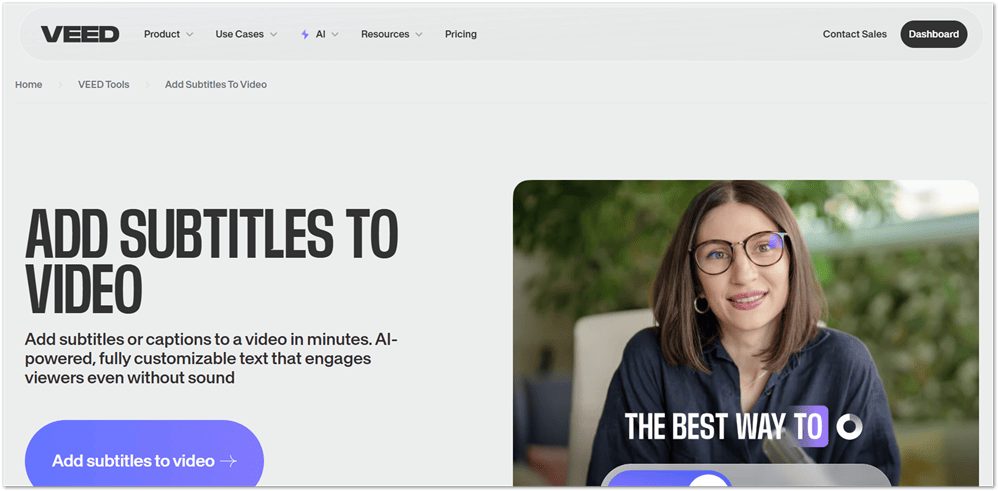Open the AI menu
Screen dimensions: 998x491
coord(320,34)
